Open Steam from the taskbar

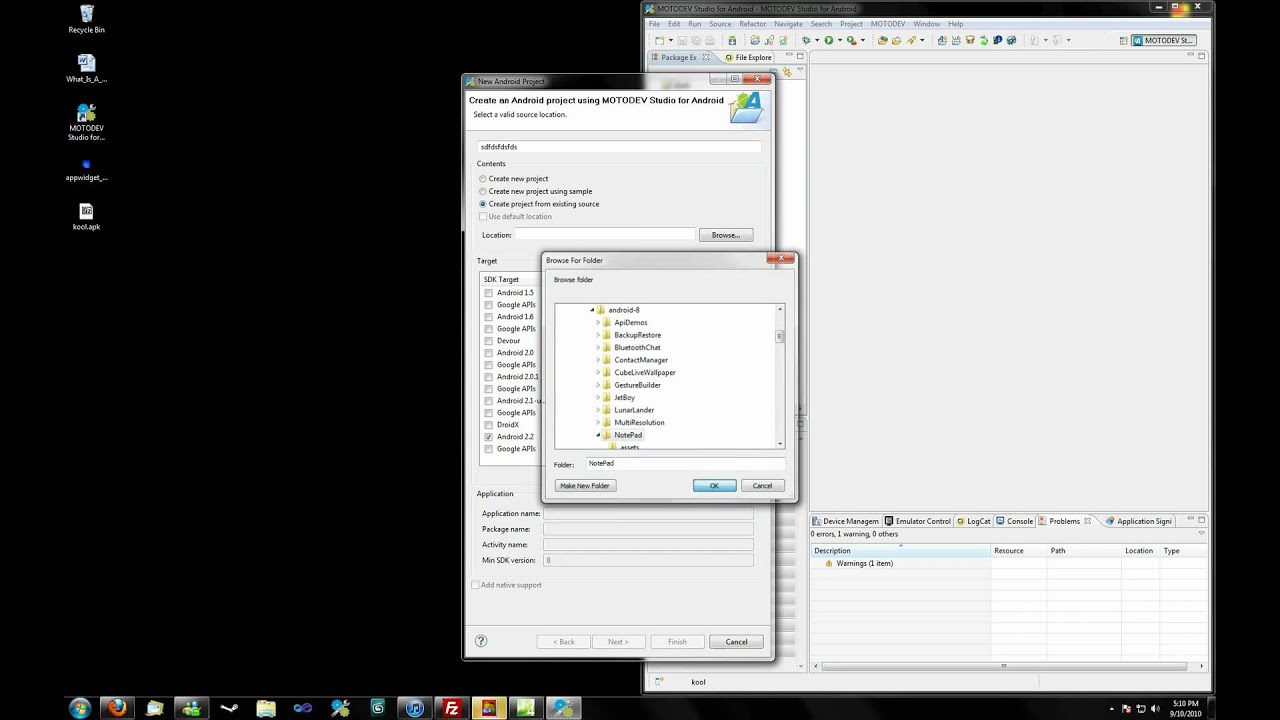tap(229, 708)
